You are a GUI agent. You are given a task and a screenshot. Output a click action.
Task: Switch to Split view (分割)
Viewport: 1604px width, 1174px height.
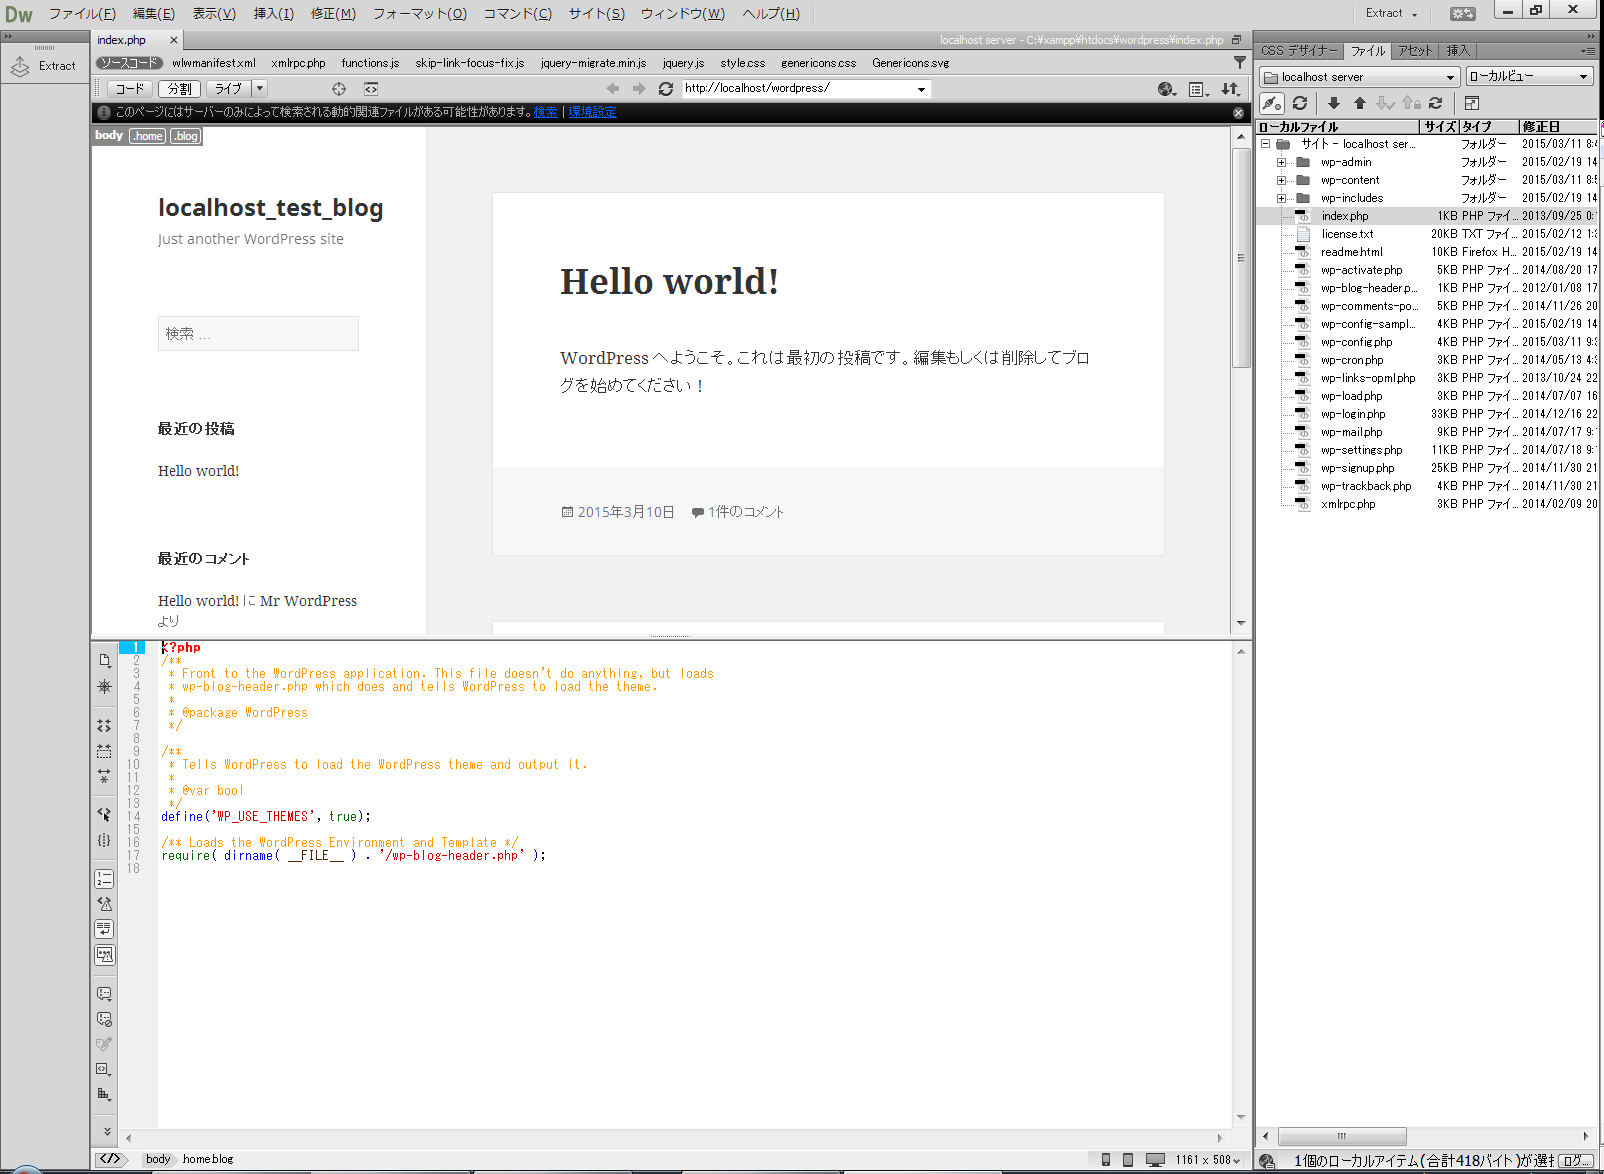click(x=180, y=89)
